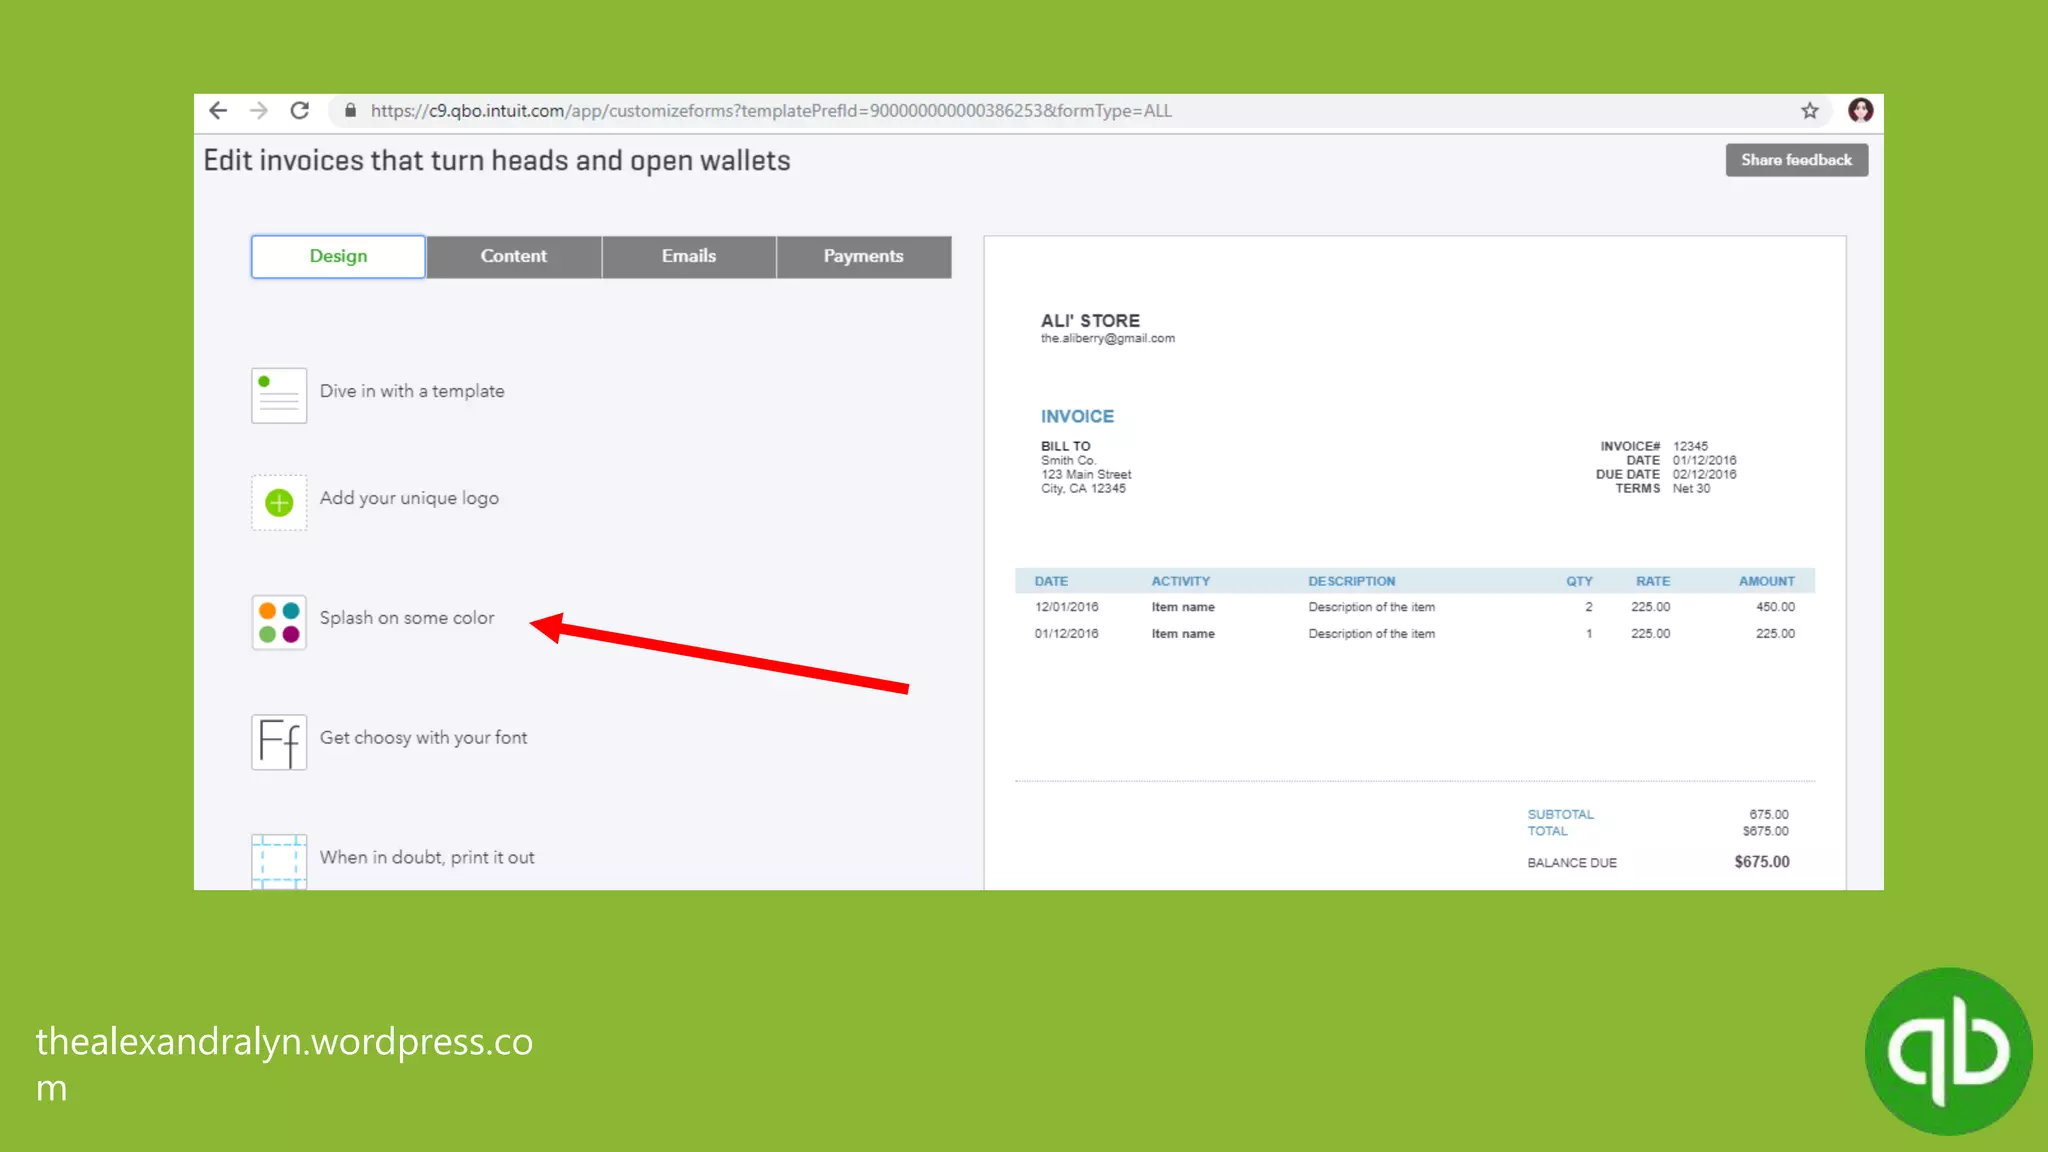This screenshot has height=1152, width=2048.
Task: Expand 'Get choosy with your font'
Action: [423, 738]
